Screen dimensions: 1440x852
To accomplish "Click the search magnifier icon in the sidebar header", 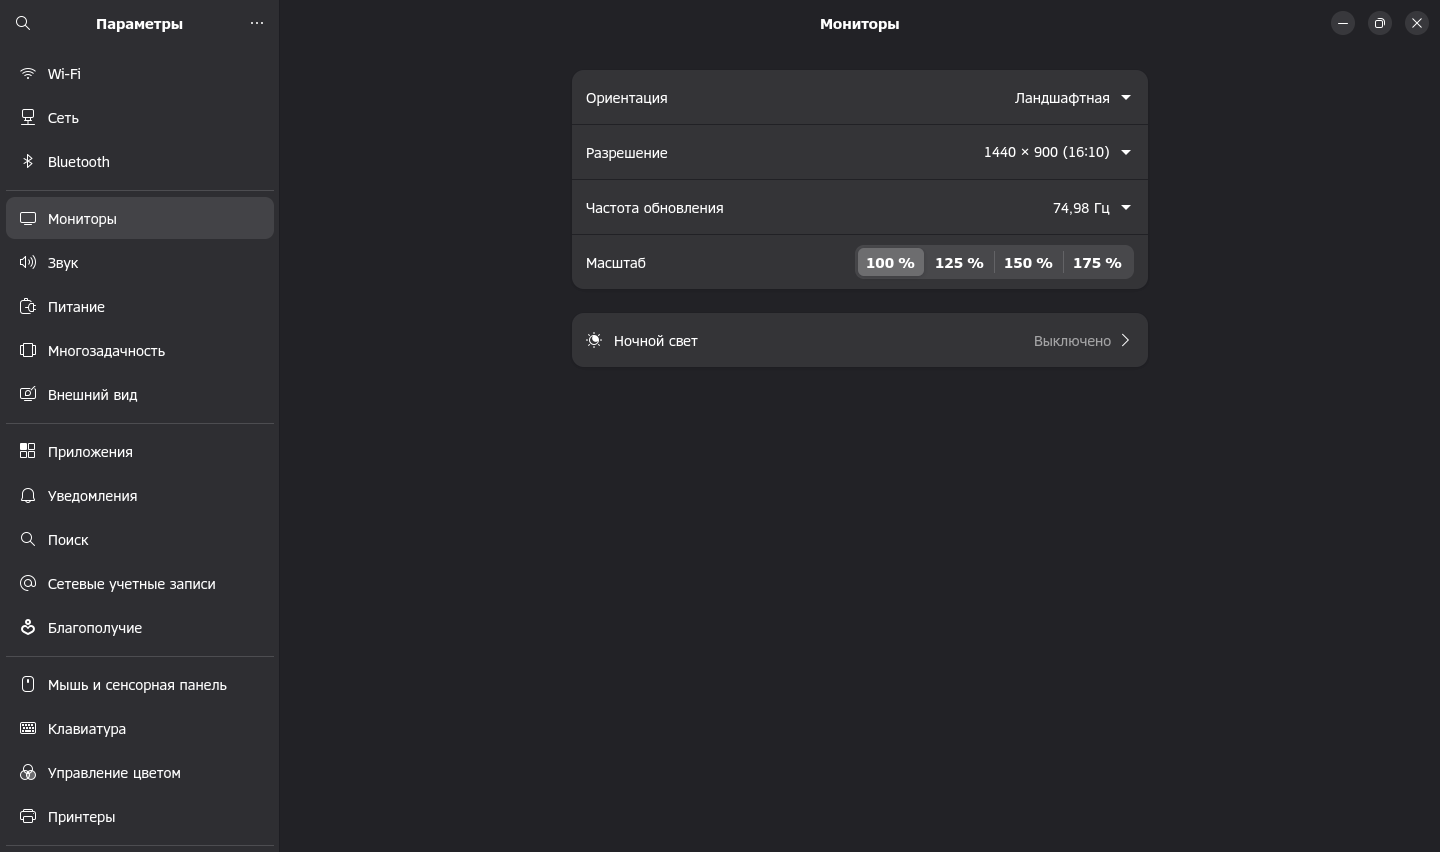I will [x=23, y=23].
